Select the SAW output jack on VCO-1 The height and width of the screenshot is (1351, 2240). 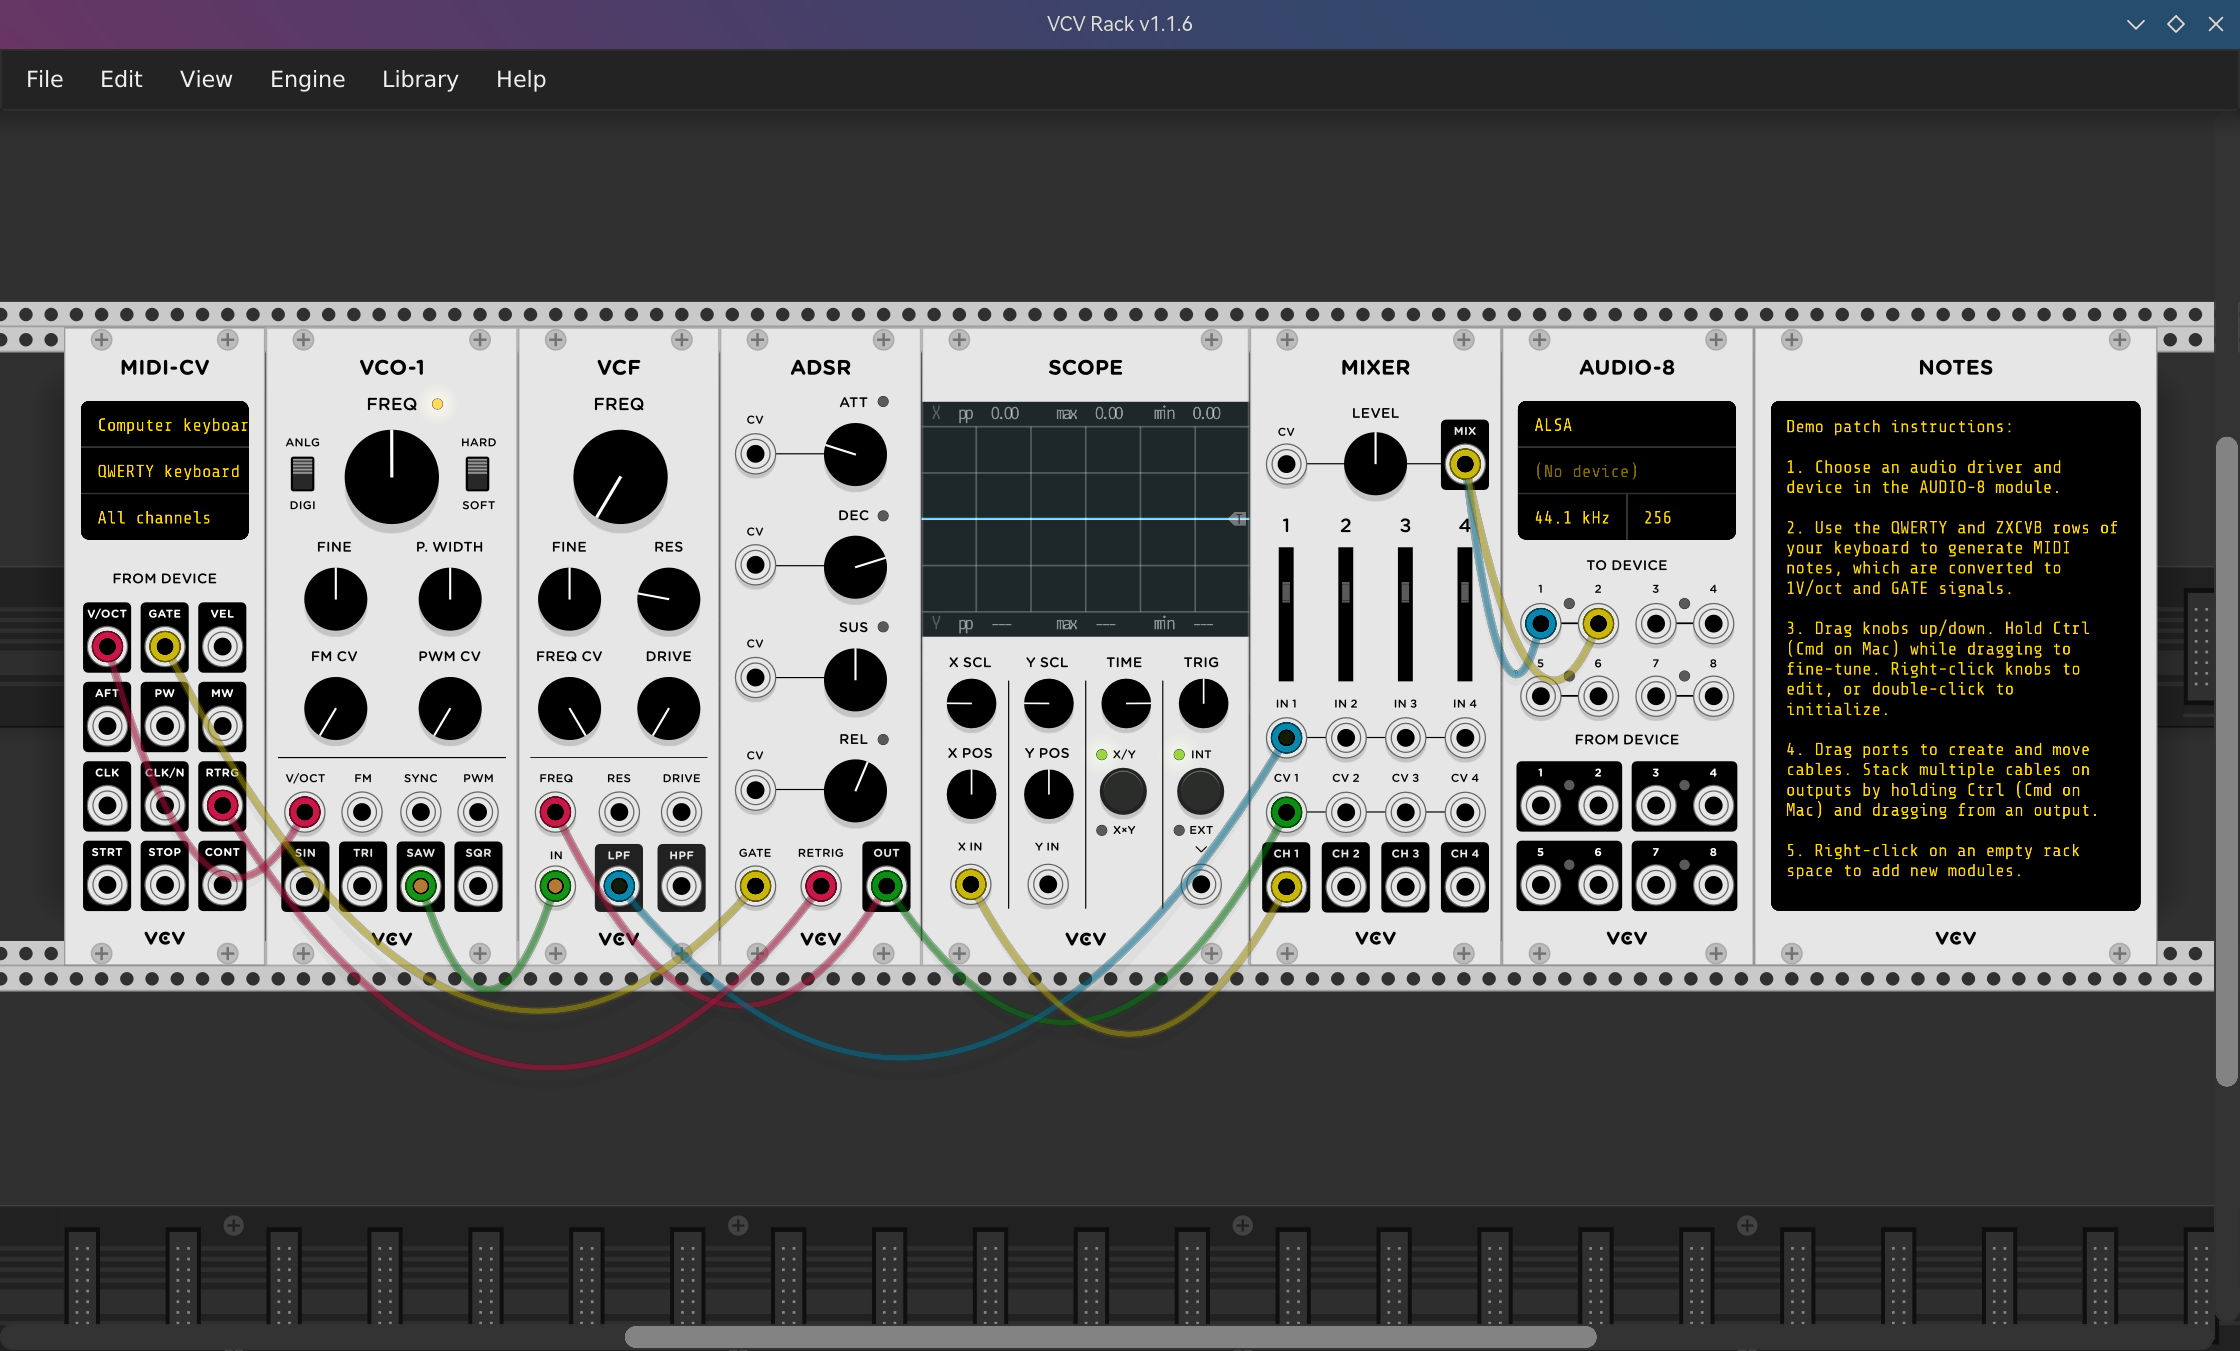[x=420, y=884]
